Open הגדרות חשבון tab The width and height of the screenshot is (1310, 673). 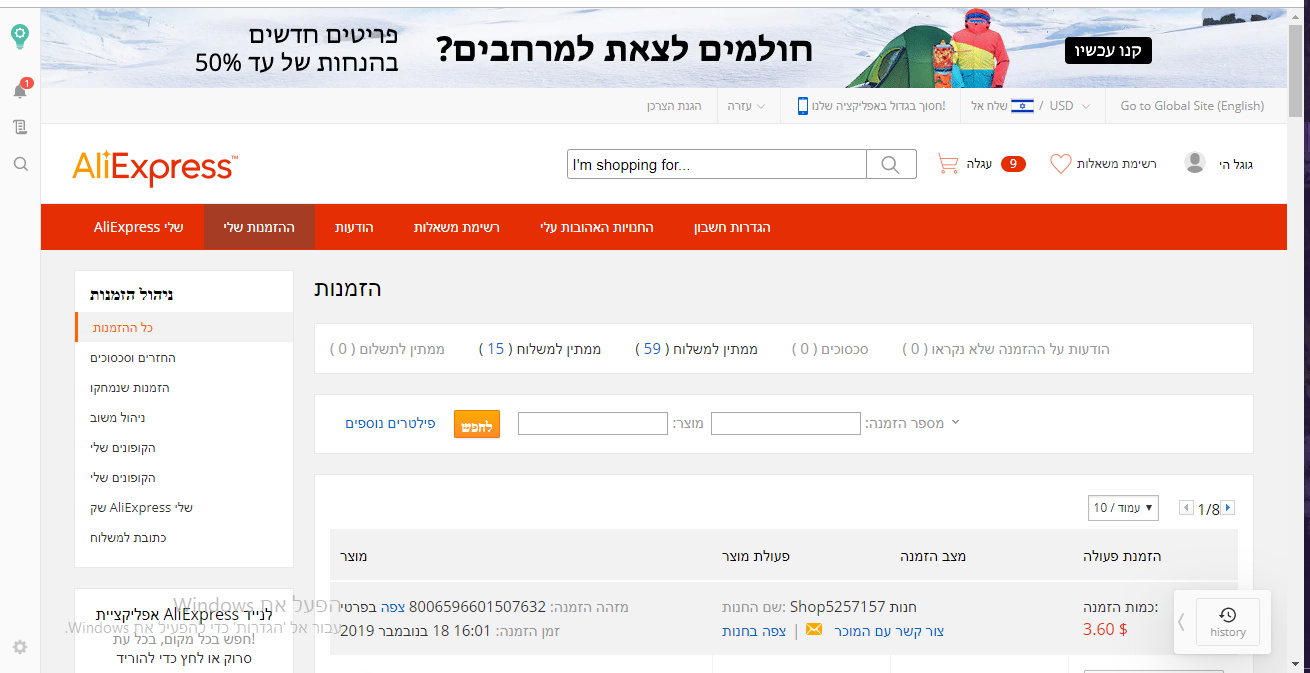tap(732, 227)
